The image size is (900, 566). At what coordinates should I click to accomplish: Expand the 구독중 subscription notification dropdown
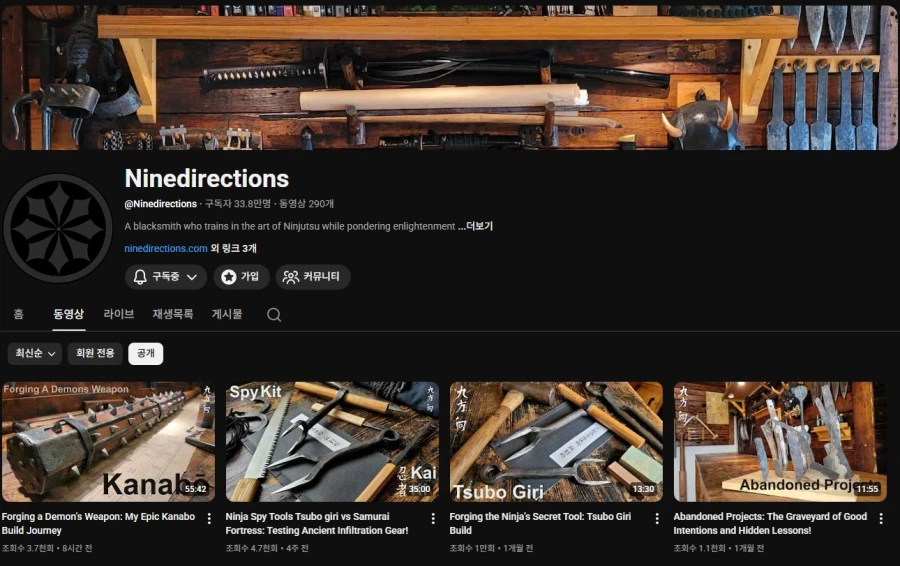pyautogui.click(x=166, y=277)
